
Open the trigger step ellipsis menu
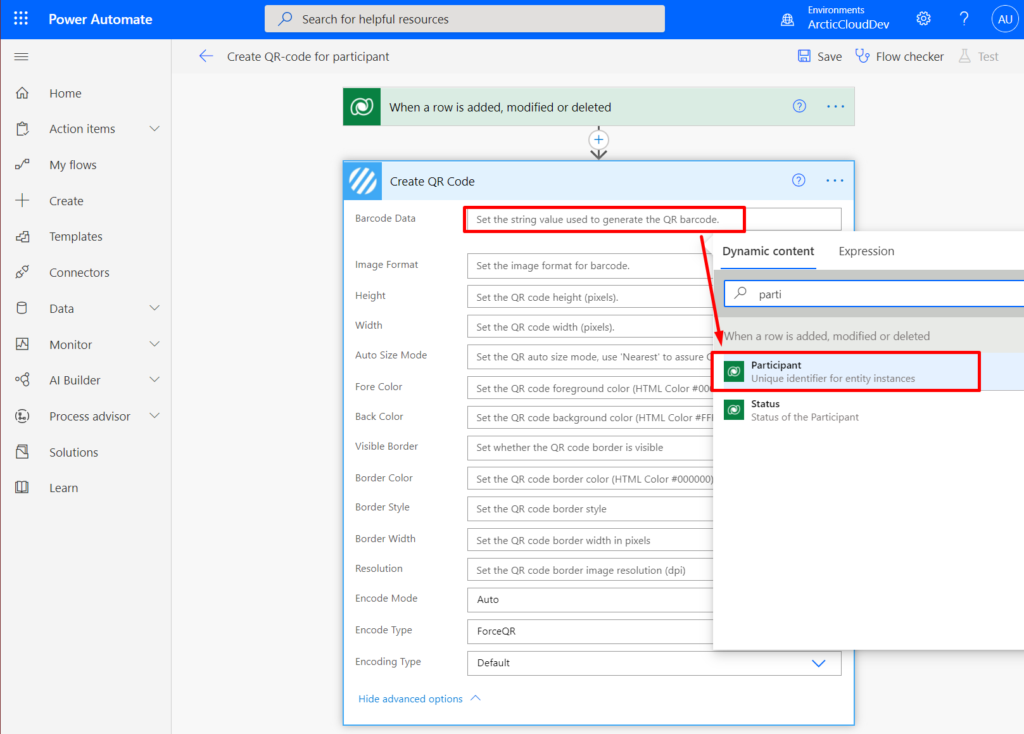tap(835, 106)
